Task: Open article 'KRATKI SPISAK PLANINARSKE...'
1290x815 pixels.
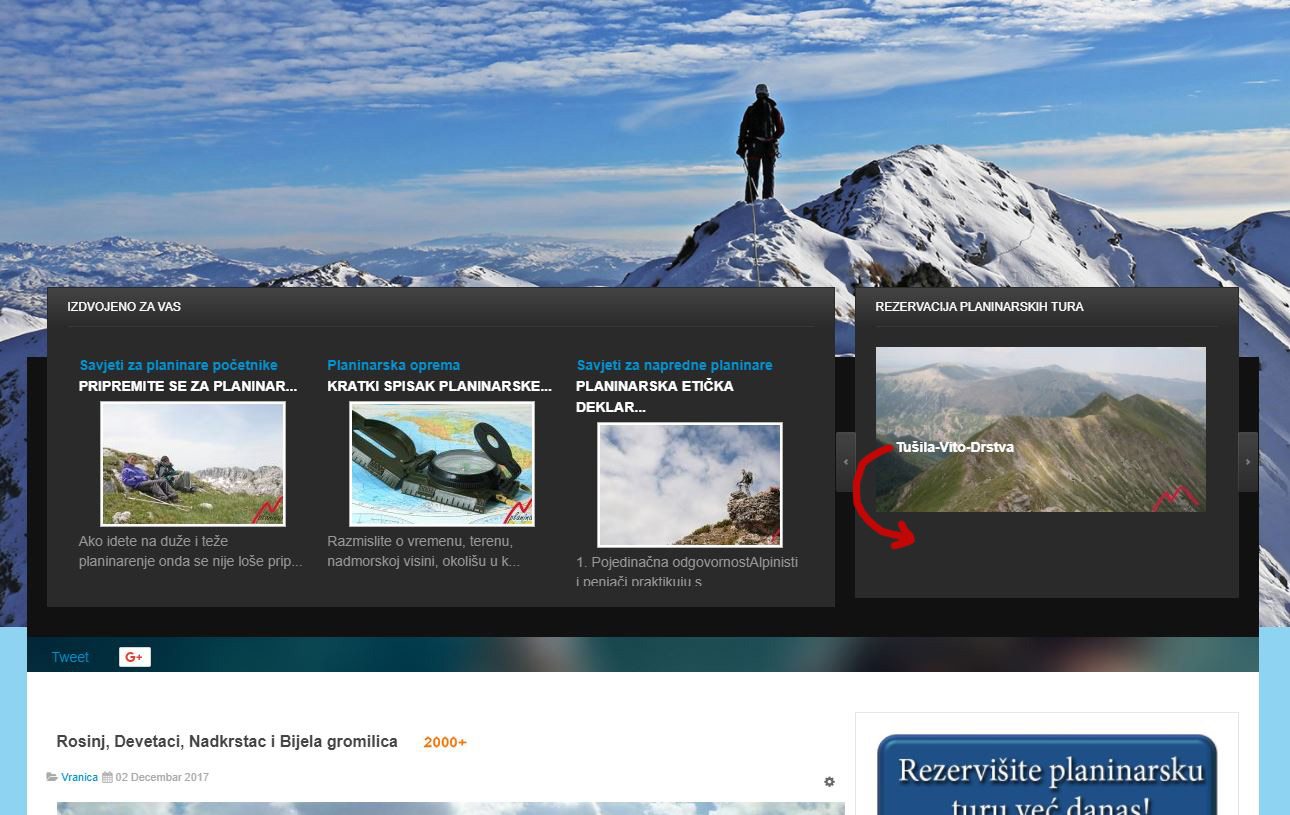Action: (x=440, y=386)
